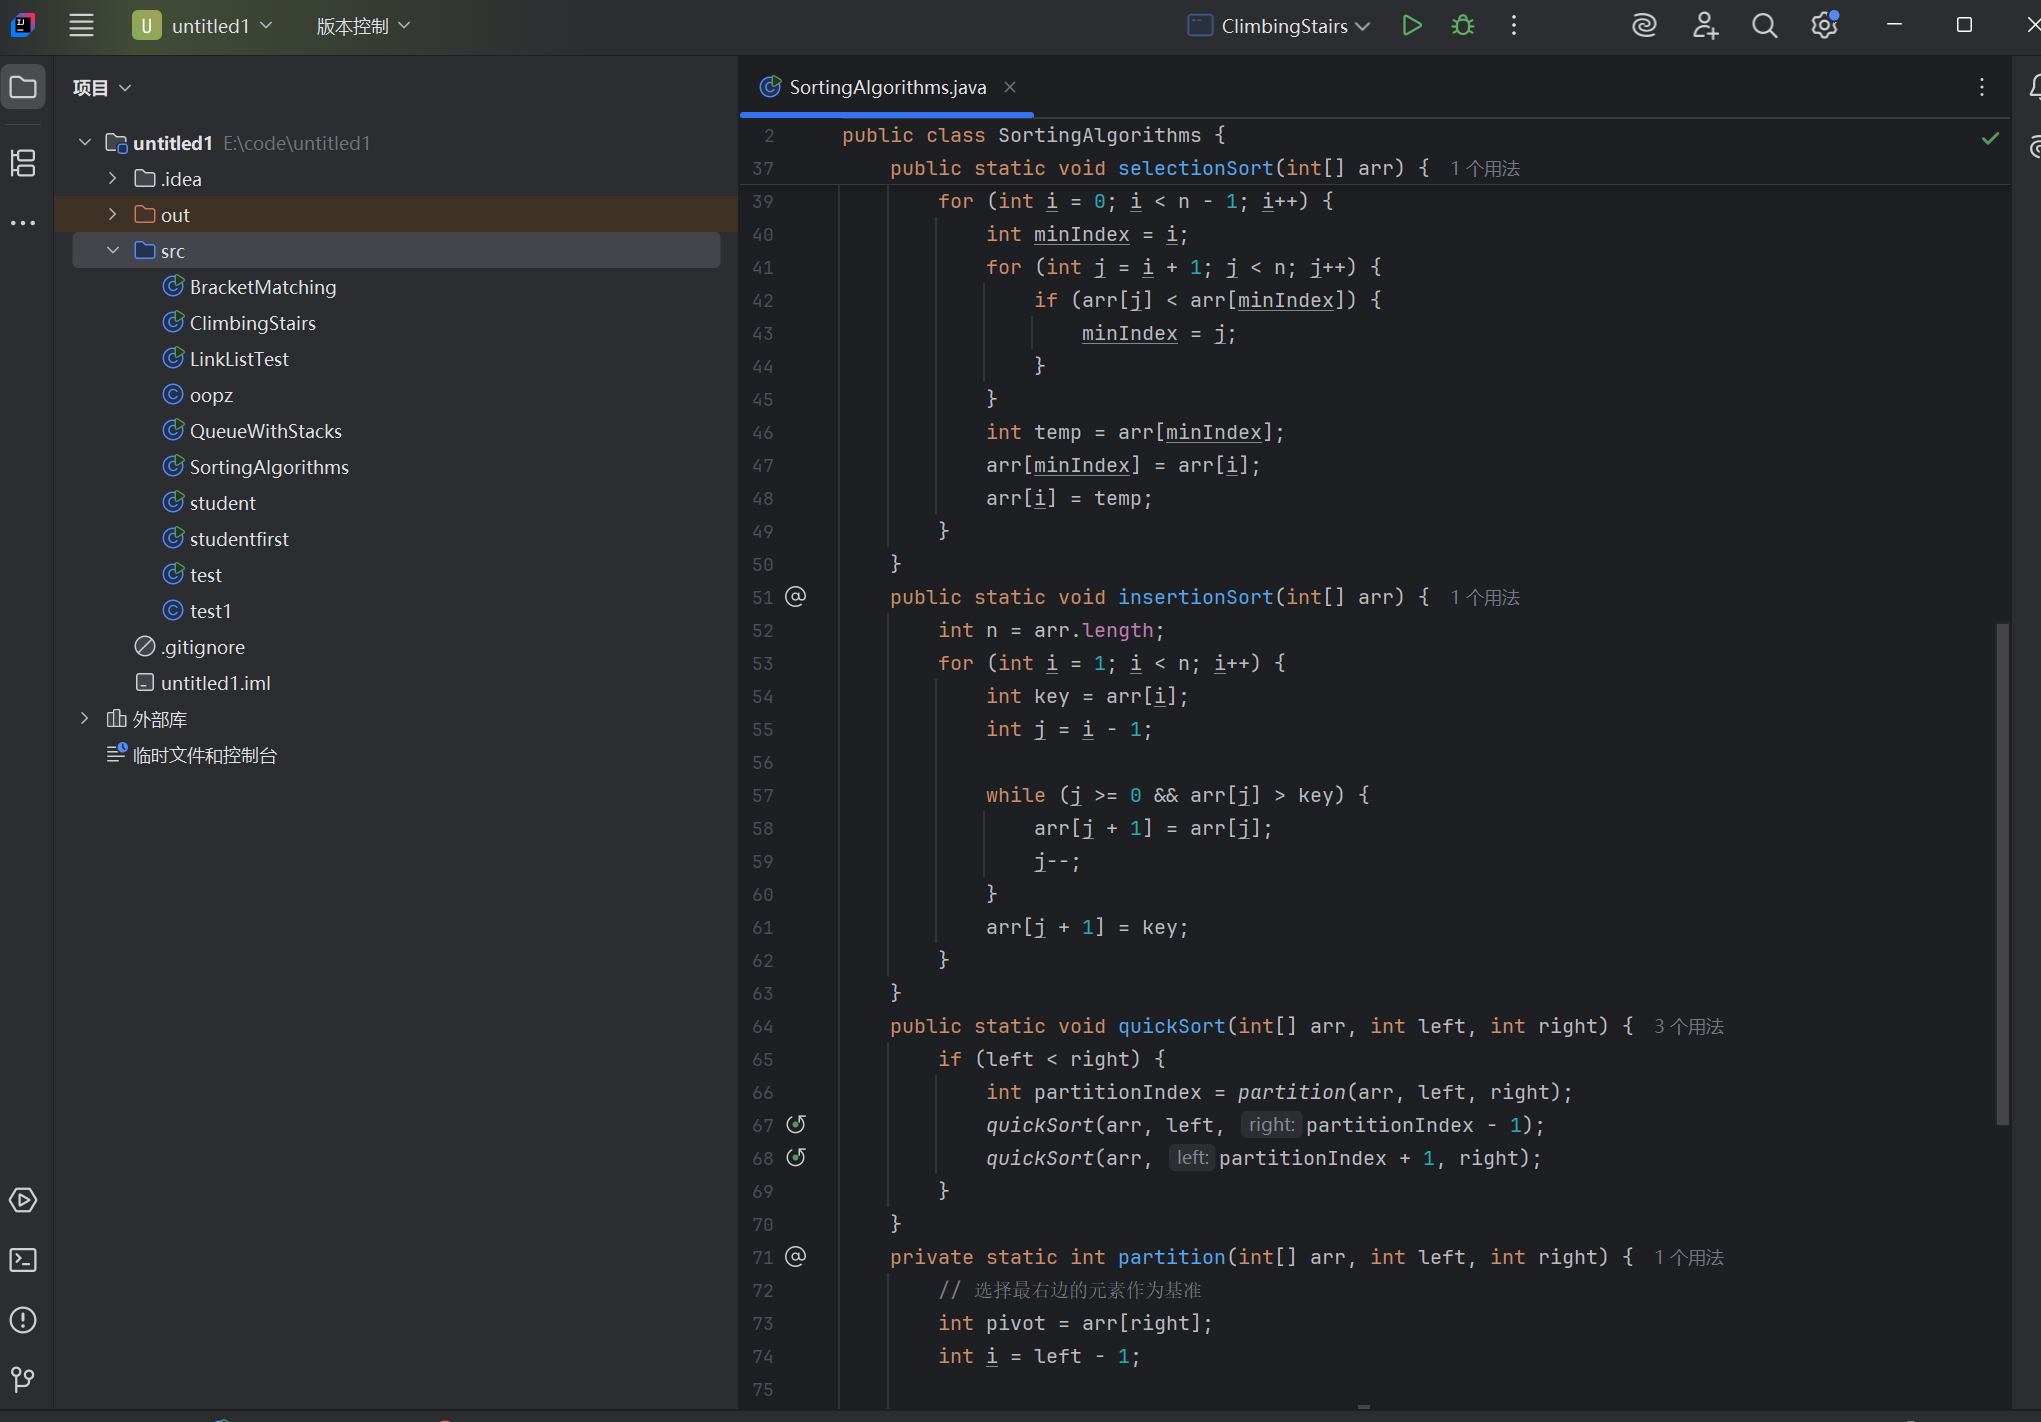Screen dimensions: 2041x1422
Task: Select LinkListTest class in tree
Action: pos(226,359)
